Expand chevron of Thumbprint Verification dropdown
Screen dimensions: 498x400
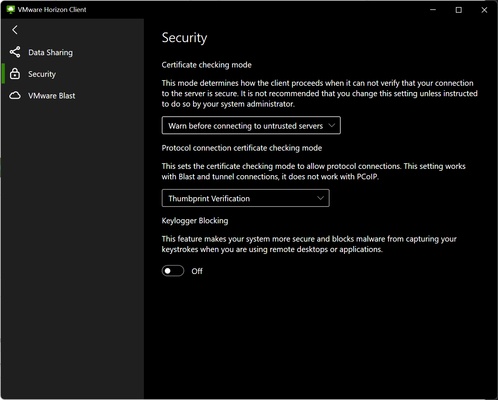point(320,198)
